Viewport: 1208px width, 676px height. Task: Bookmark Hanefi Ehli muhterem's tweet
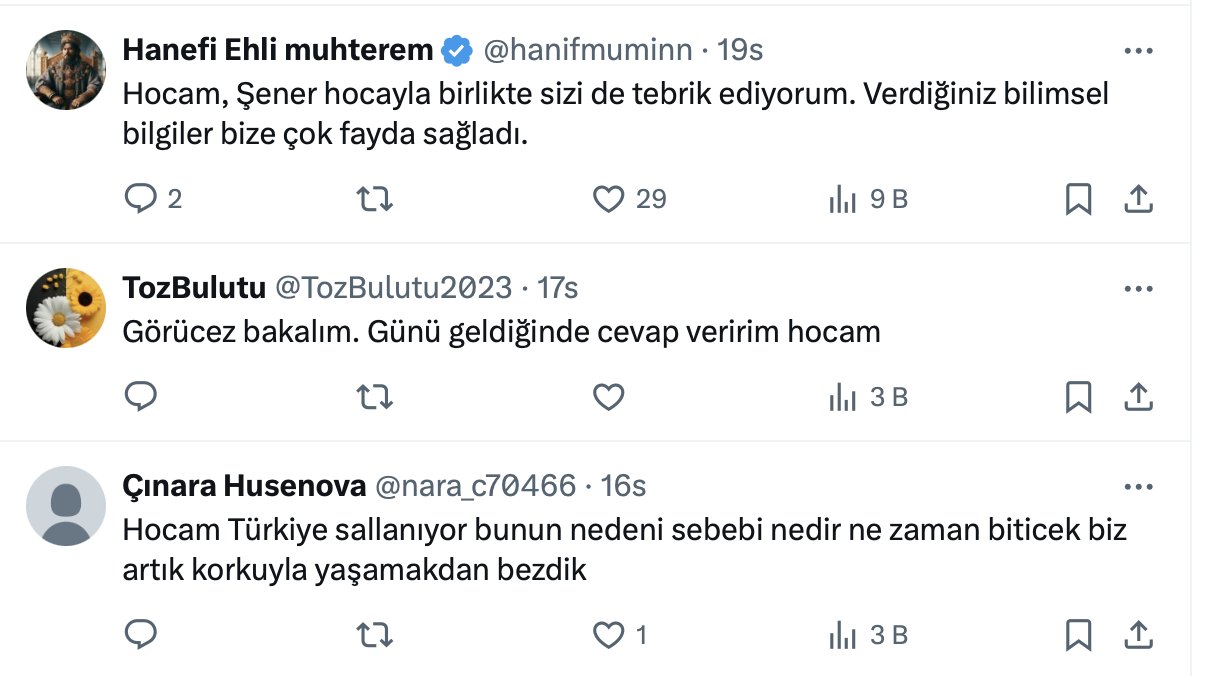[1077, 199]
